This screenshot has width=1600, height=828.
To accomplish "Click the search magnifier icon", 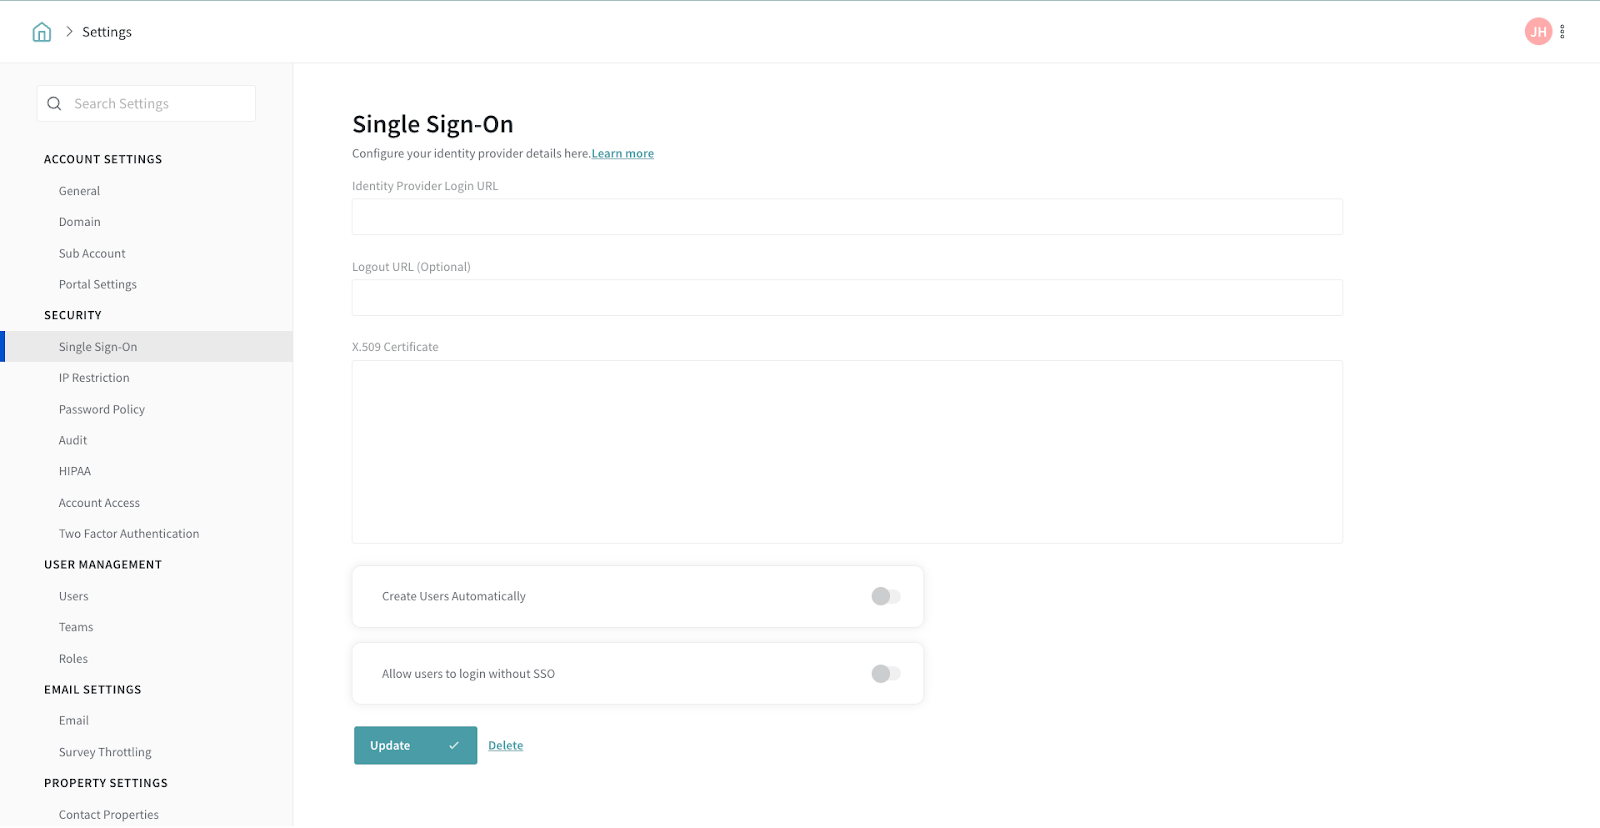I will coord(55,104).
